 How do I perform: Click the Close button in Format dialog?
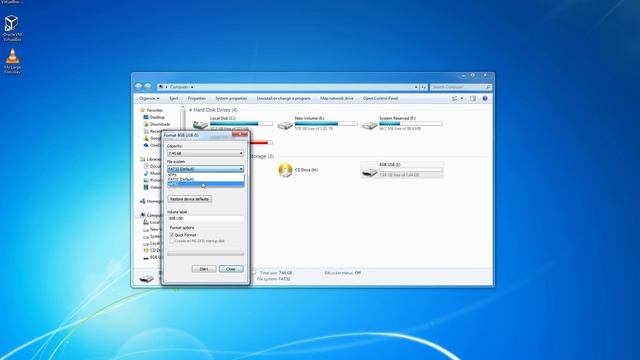point(231,269)
